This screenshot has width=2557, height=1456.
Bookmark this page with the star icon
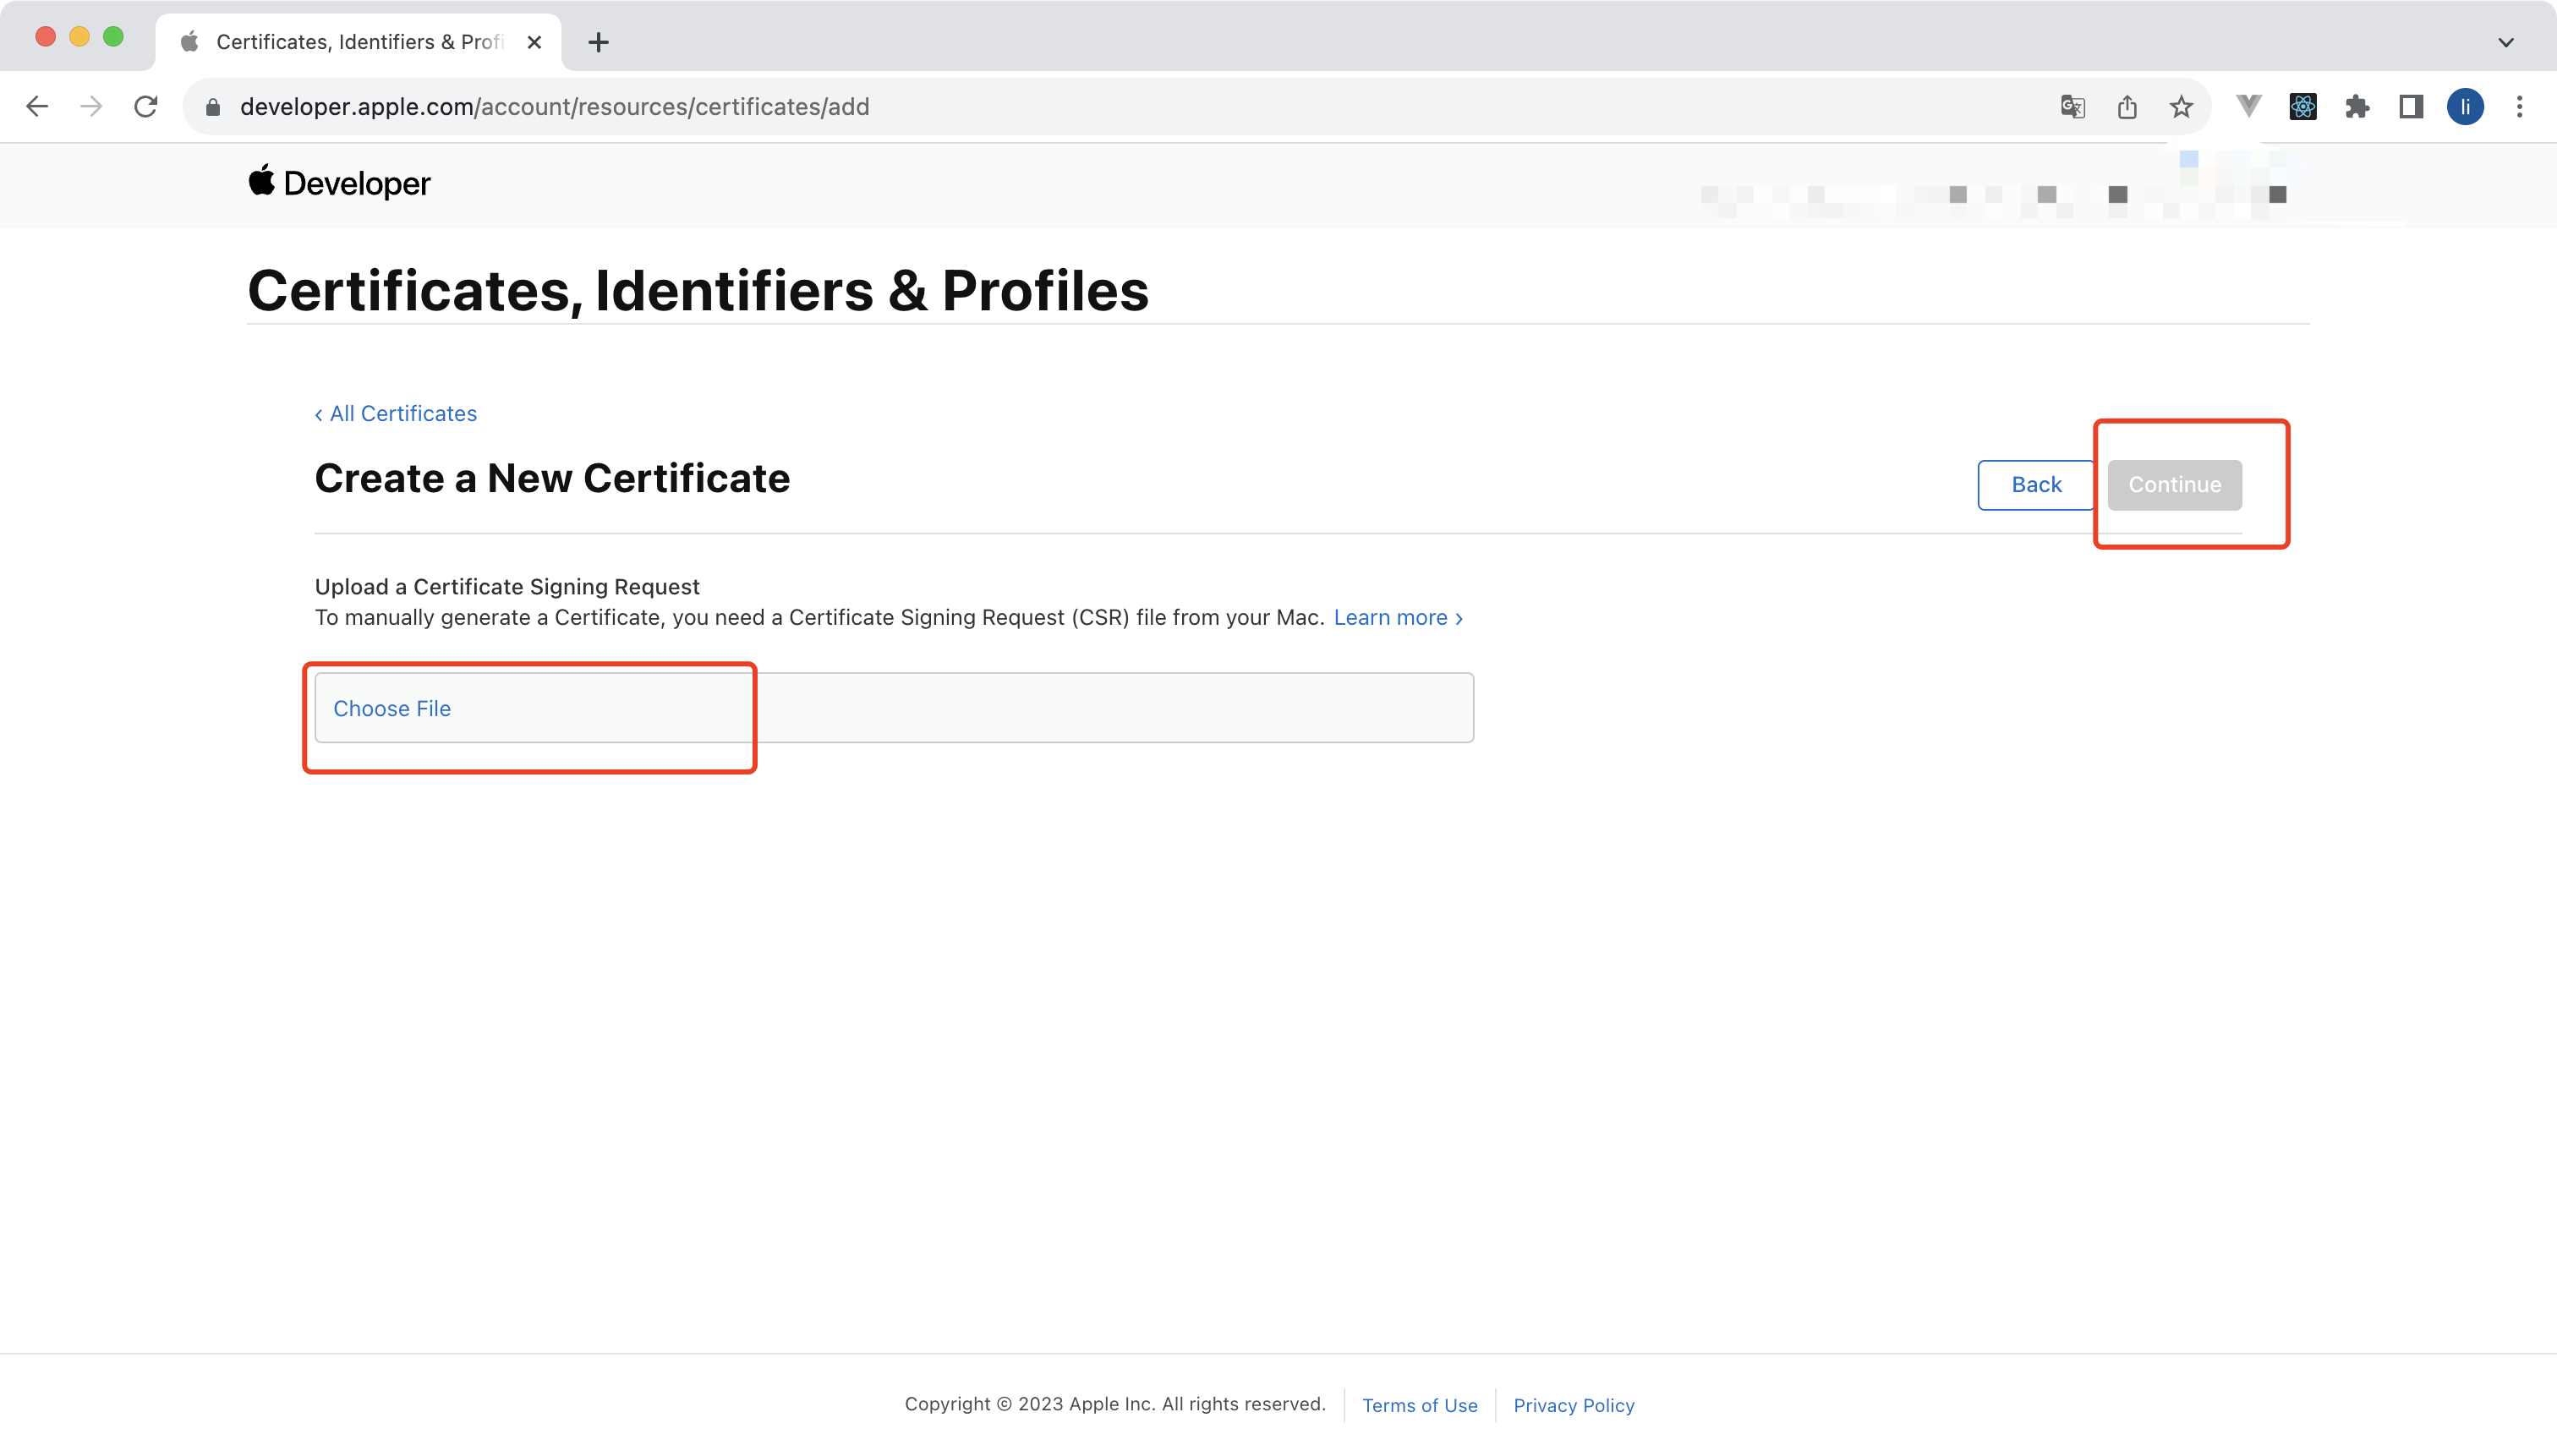point(2181,106)
